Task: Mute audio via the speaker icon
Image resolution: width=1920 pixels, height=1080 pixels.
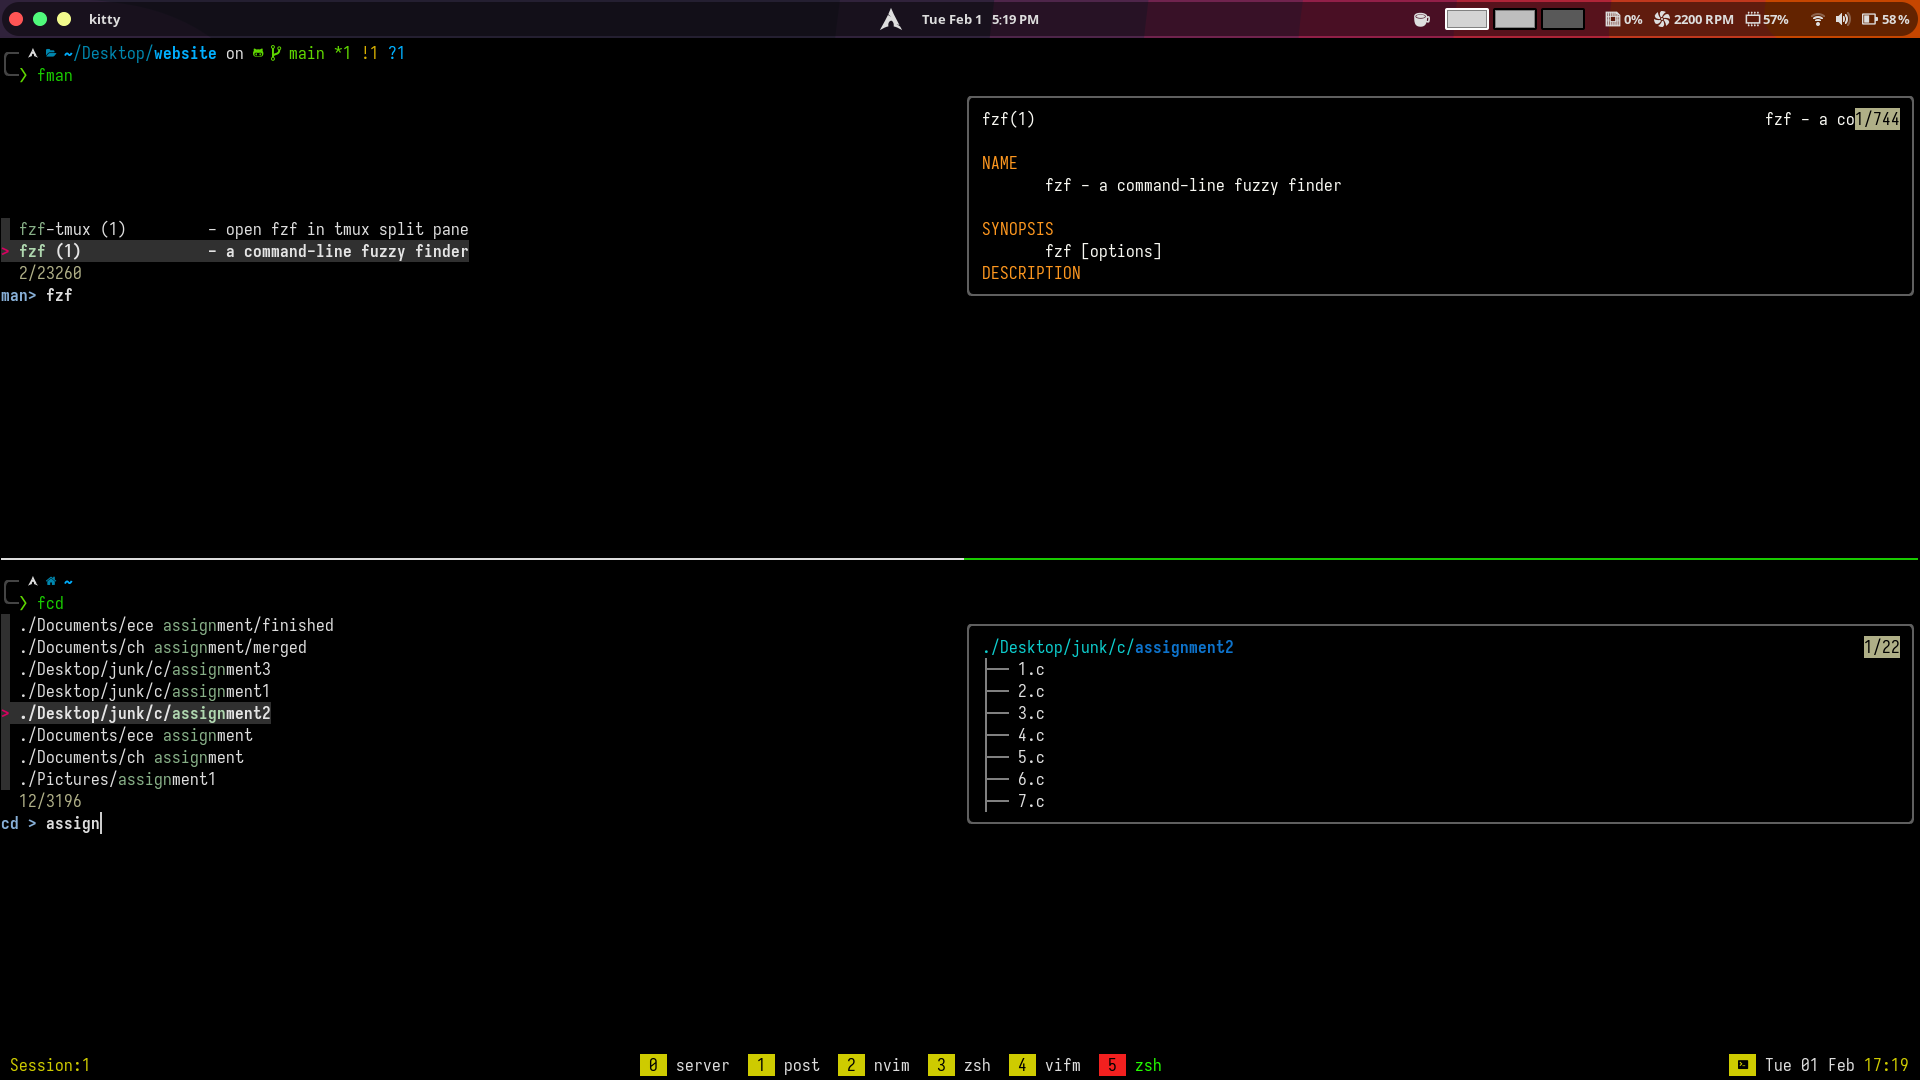Action: coord(1841,19)
